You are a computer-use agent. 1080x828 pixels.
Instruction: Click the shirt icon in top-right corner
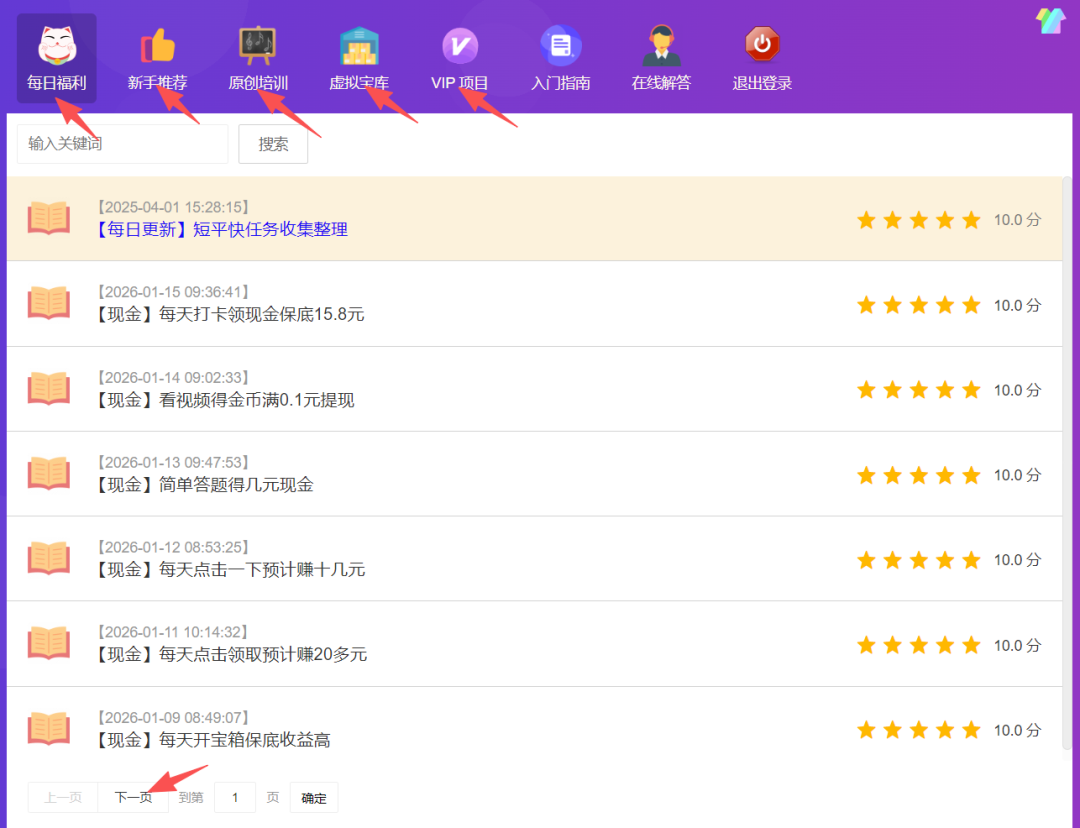coord(1050,21)
